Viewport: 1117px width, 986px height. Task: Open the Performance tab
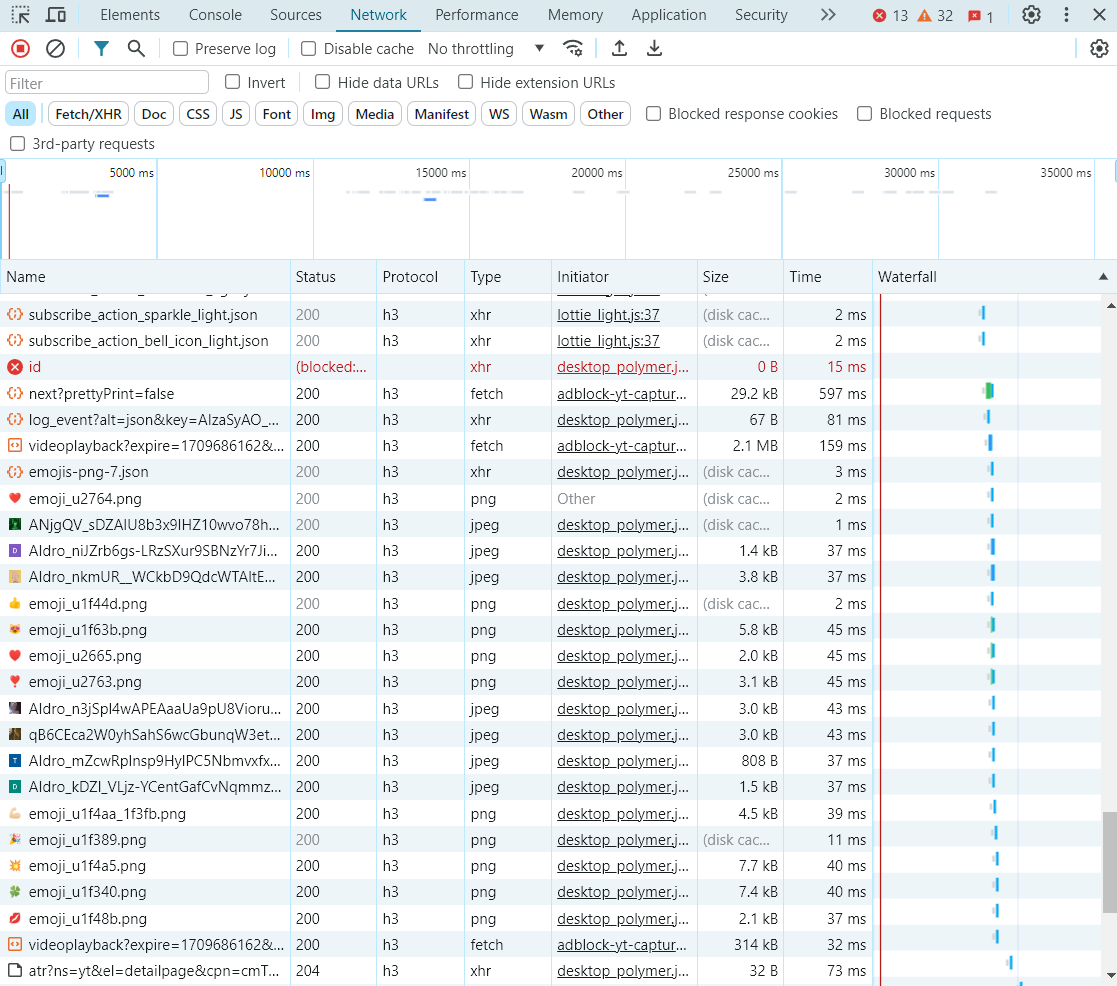(476, 15)
